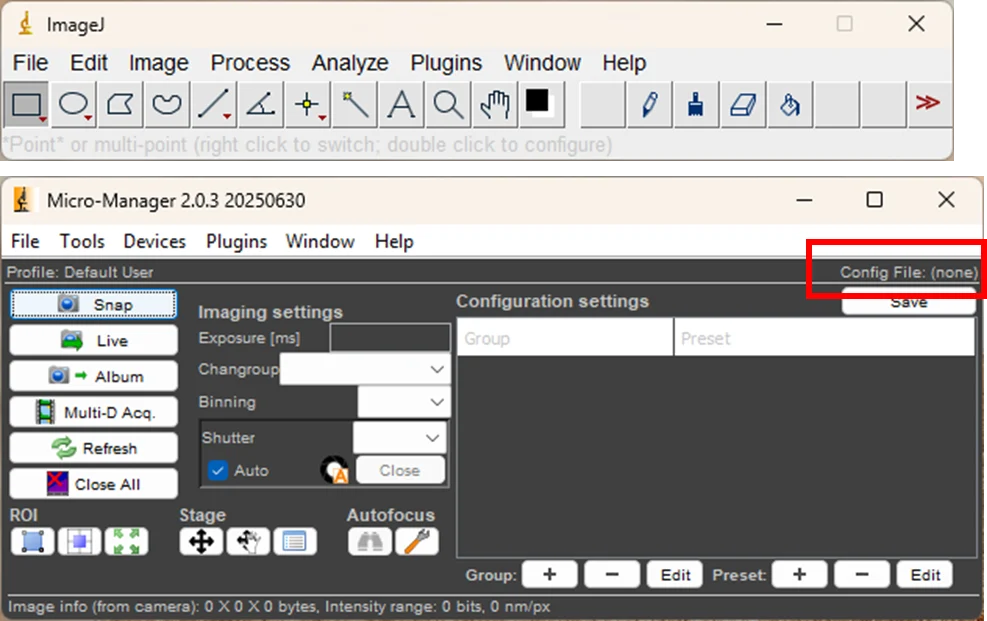
Task: Open ImageJ File menu
Action: pyautogui.click(x=30, y=63)
